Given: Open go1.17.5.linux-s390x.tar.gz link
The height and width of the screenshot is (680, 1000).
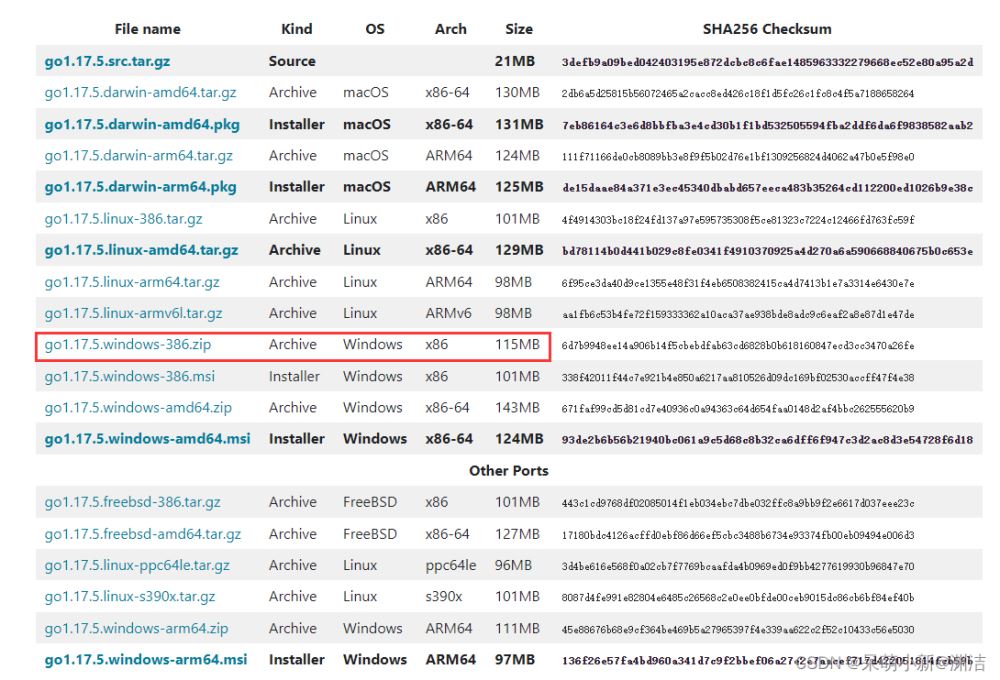Looking at the screenshot, I should 129,596.
